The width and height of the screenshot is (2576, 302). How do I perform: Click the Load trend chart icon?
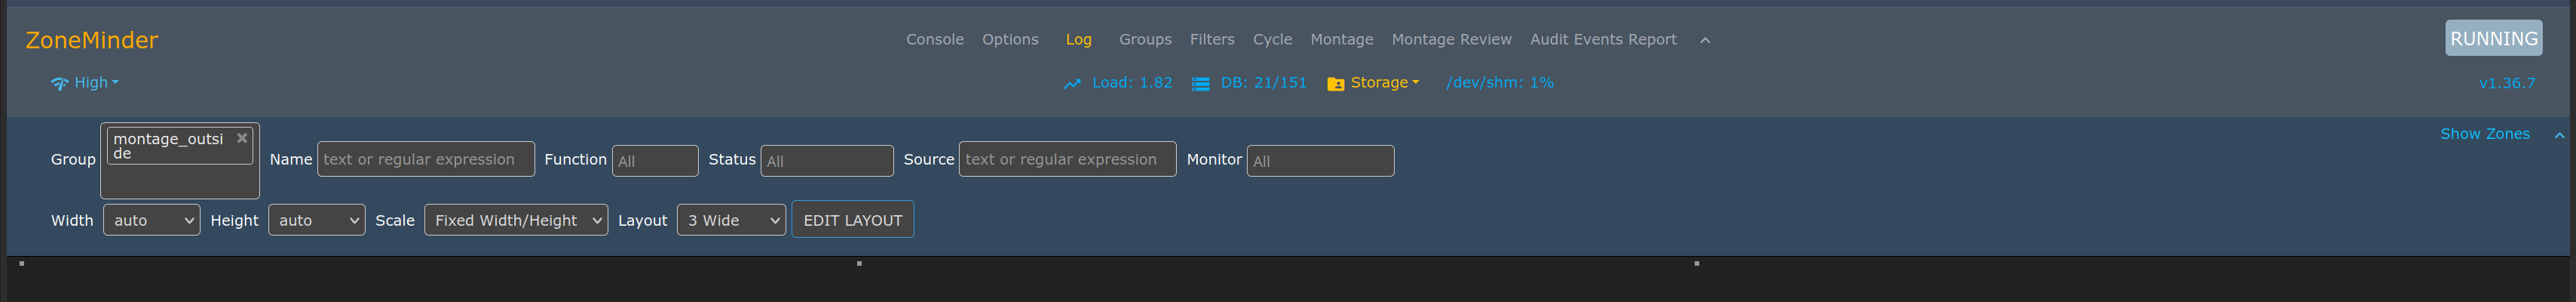pyautogui.click(x=1072, y=84)
